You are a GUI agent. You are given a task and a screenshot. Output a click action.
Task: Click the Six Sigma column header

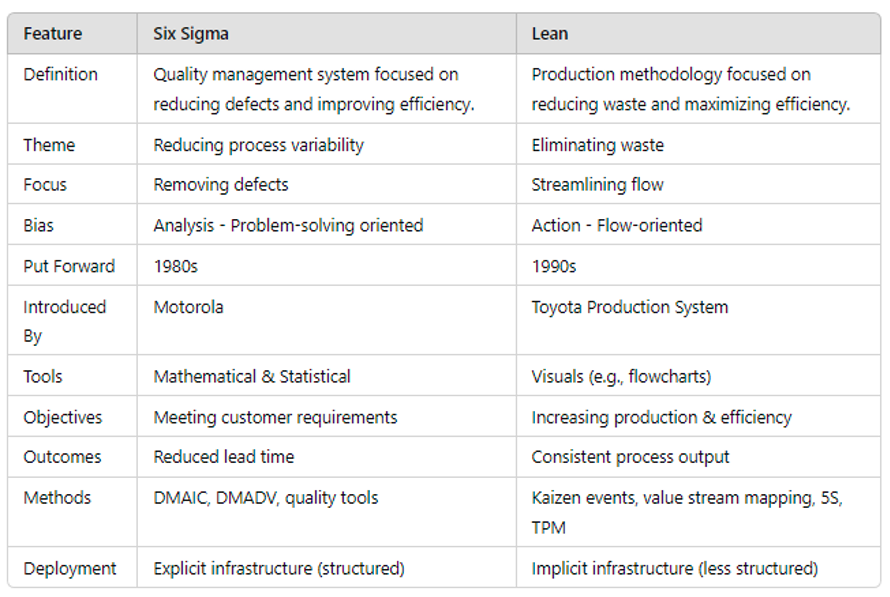coord(190,34)
